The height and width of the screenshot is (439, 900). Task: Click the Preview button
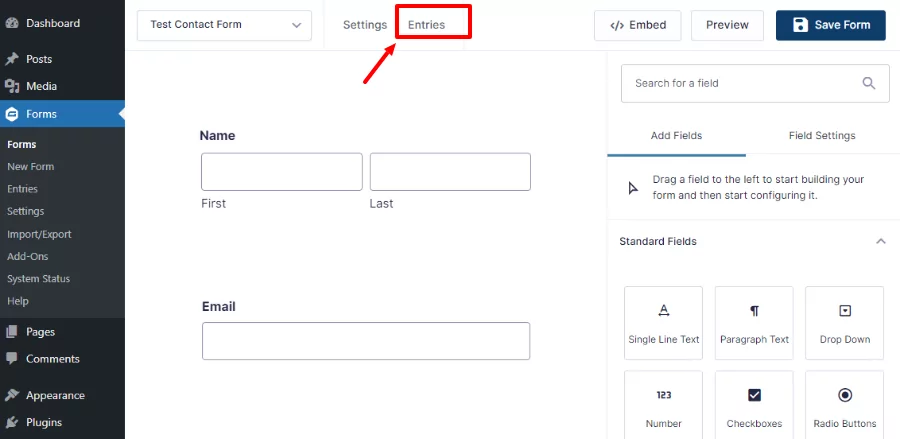[727, 25]
